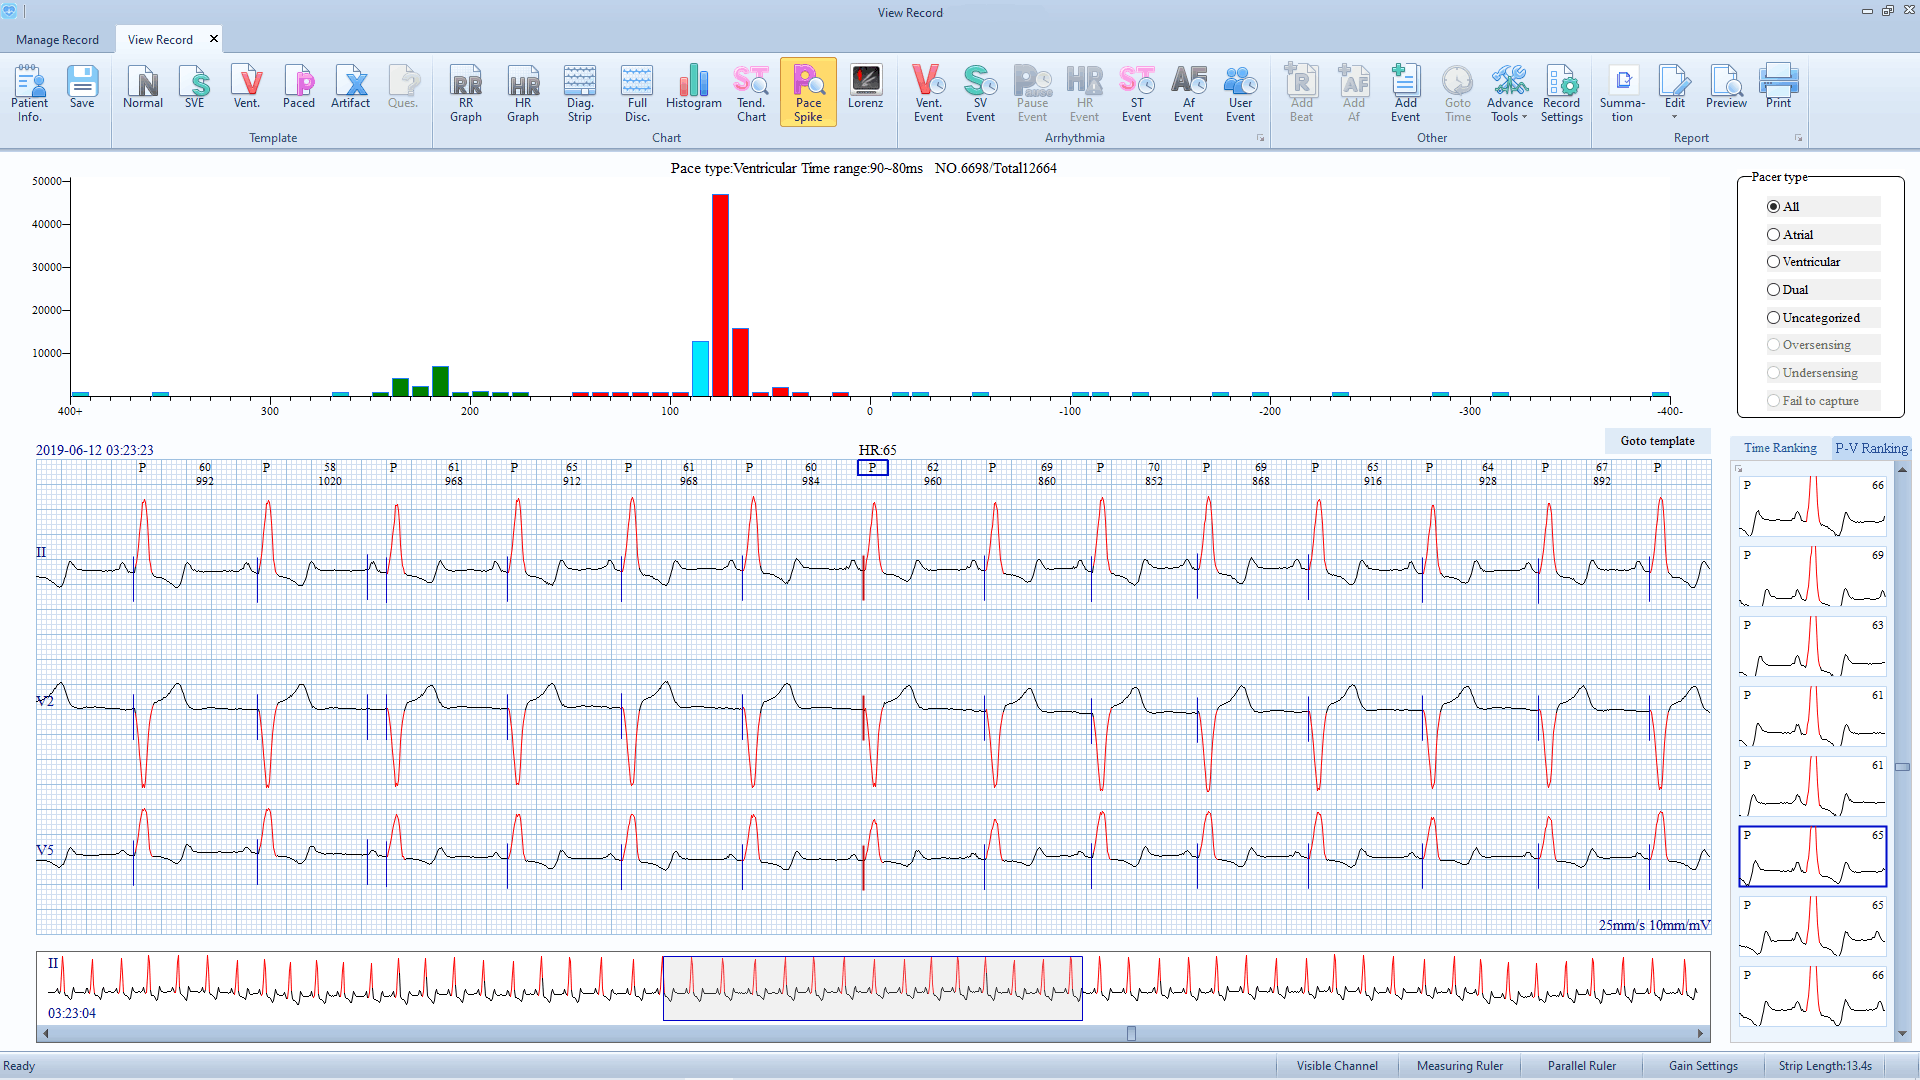Click the Pace Spike tool icon
This screenshot has width=1920, height=1080.
(808, 91)
